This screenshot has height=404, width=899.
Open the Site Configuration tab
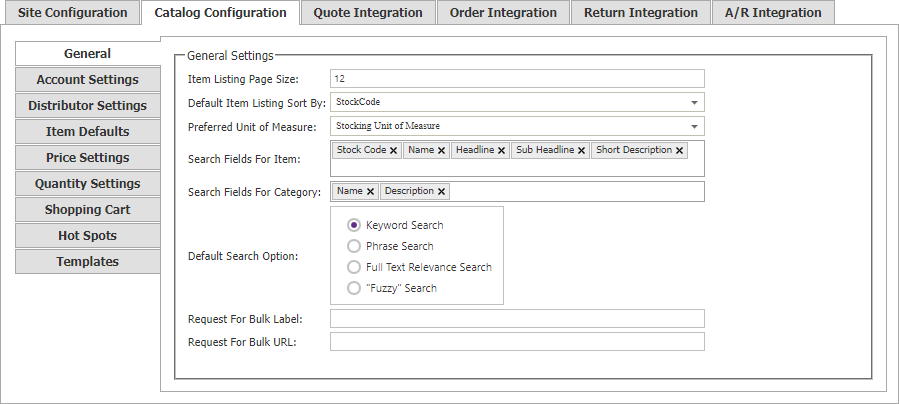[72, 13]
